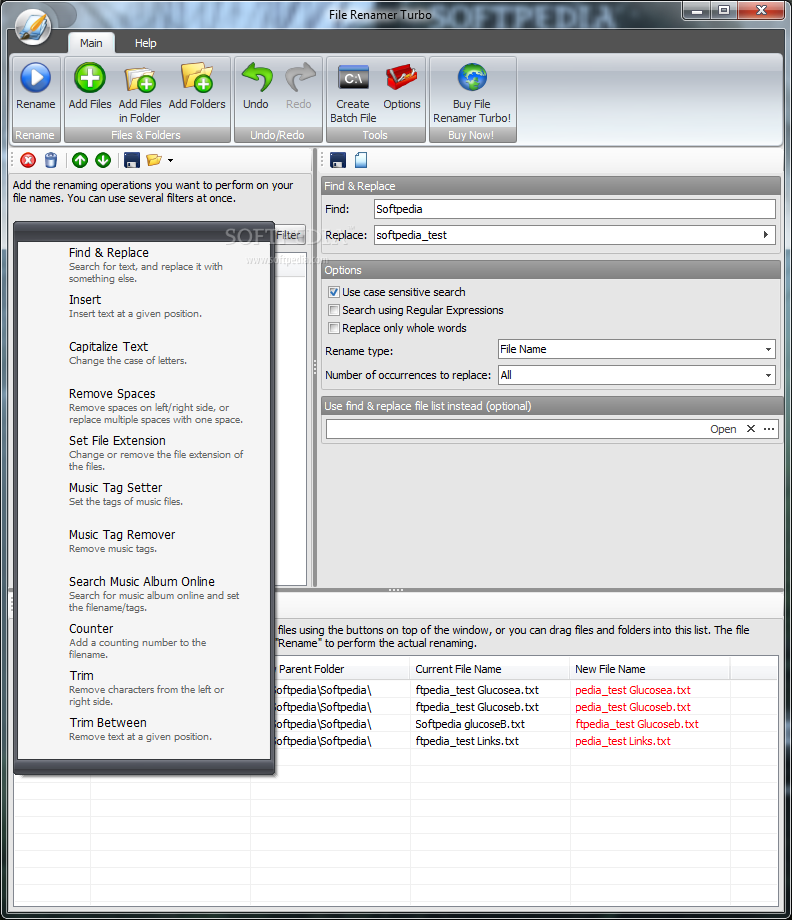
Task: Enable Search using Regular Expressions
Action: click(334, 310)
